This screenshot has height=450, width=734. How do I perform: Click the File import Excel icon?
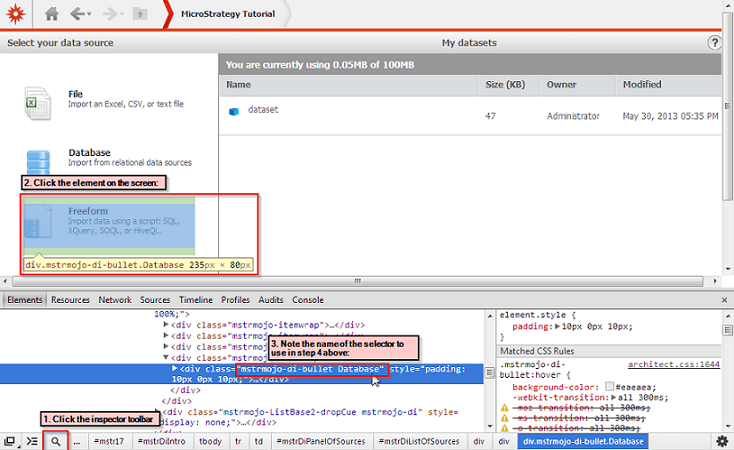click(x=37, y=103)
